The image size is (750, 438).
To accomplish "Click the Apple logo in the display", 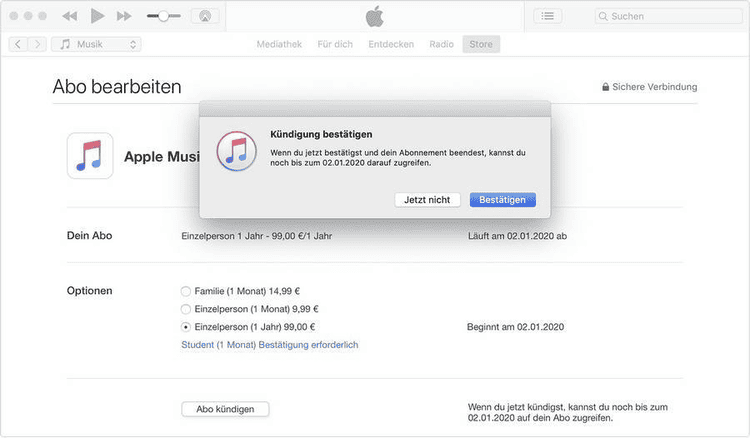I will [375, 16].
